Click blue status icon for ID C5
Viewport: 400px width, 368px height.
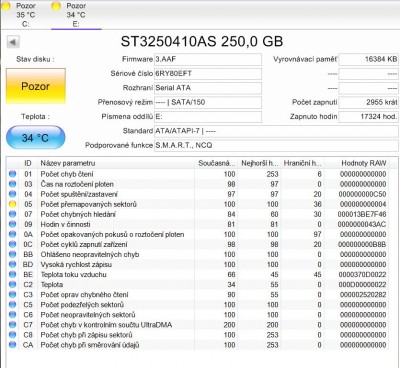(12, 305)
